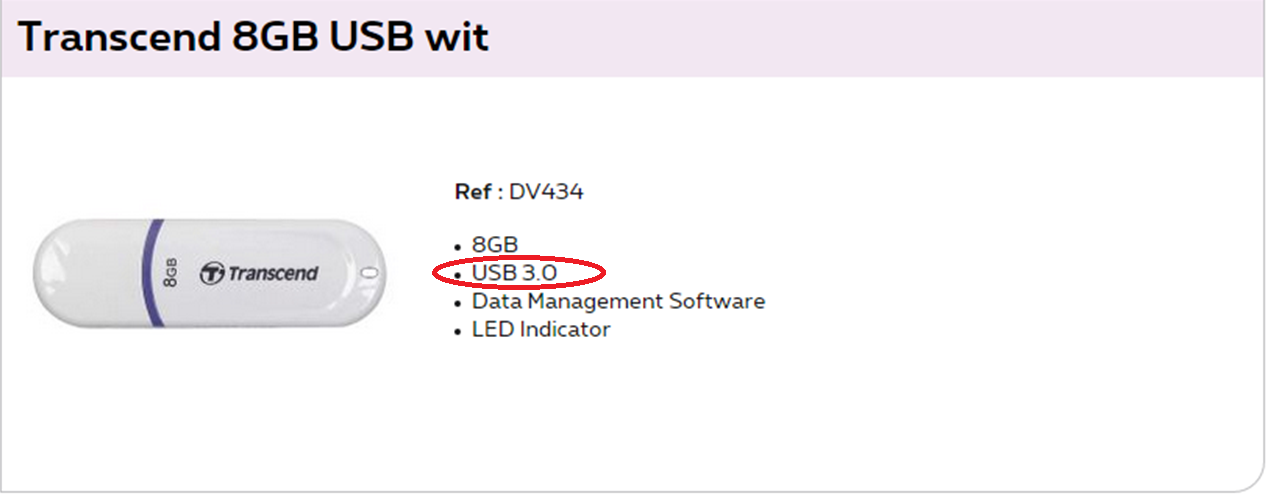Click the "Data Management Software" feature
This screenshot has height=498, width=1270.
click(x=618, y=301)
